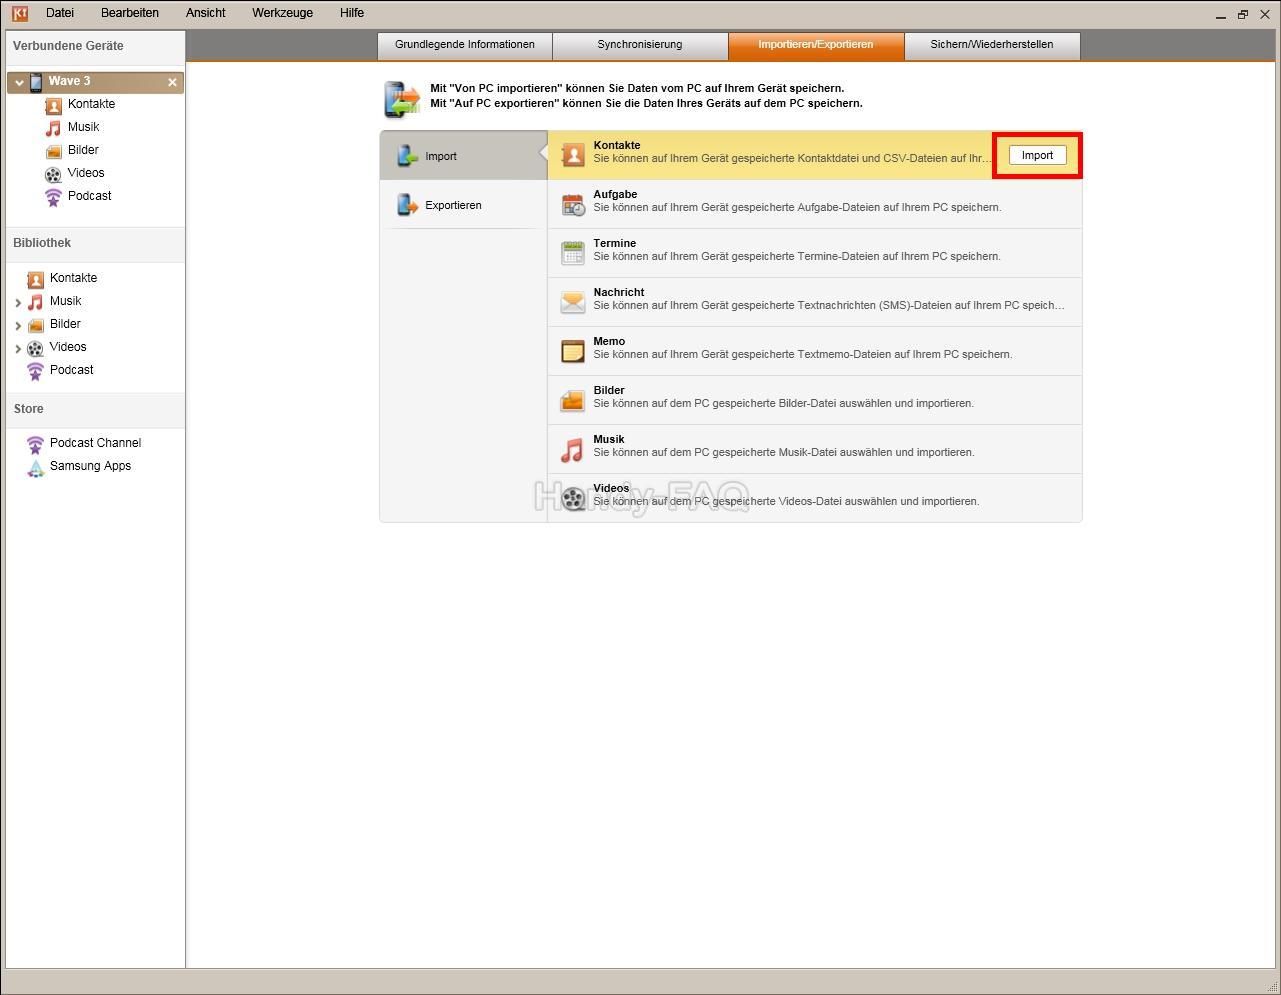This screenshot has width=1281, height=995.
Task: Select the Nachricht import row title
Action: [x=619, y=292]
